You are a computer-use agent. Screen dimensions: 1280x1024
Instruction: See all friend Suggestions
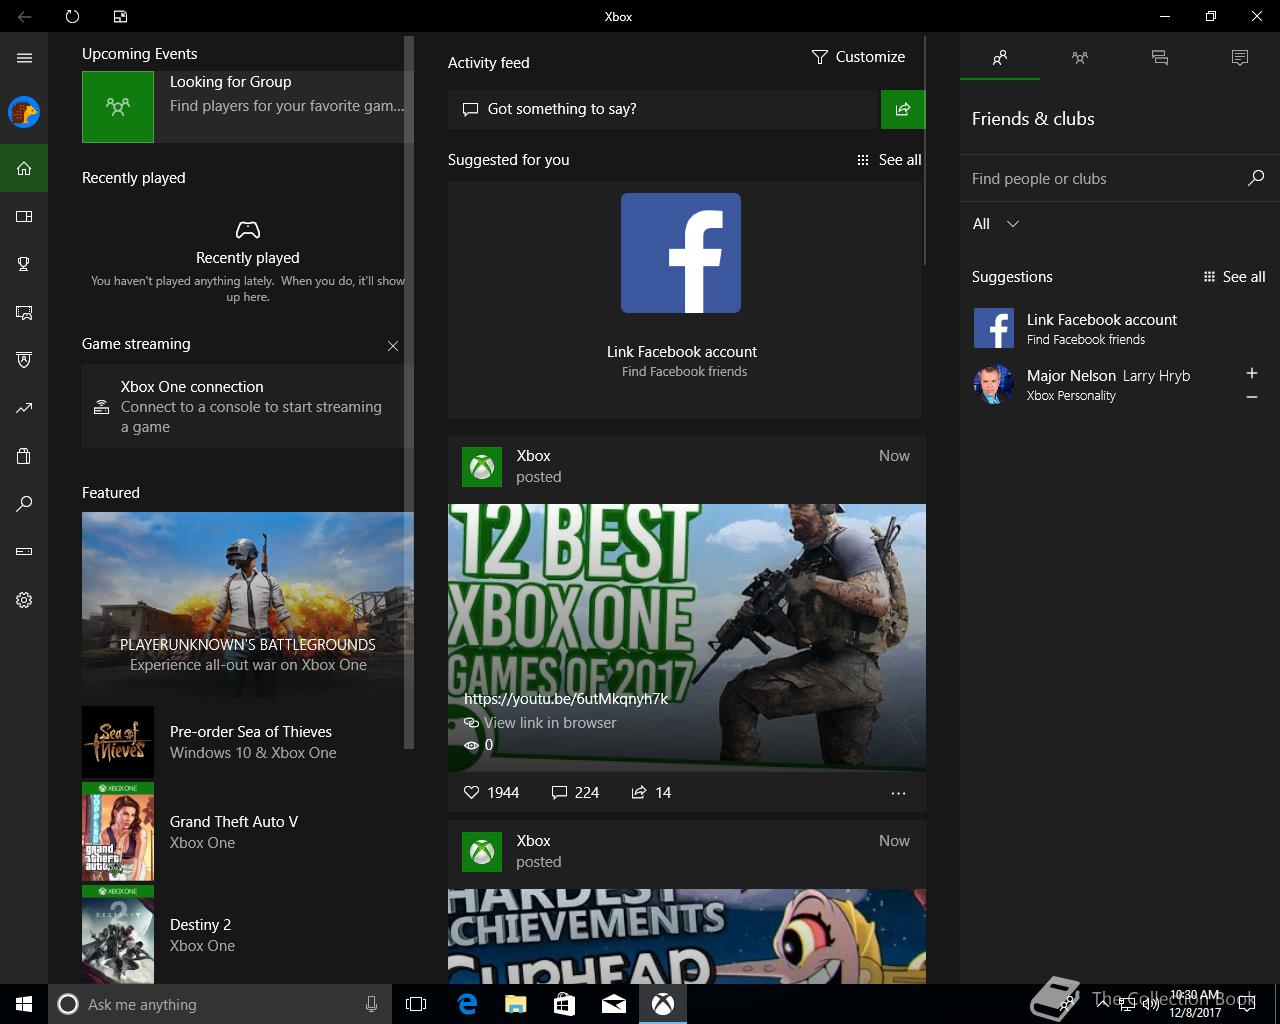click(1235, 277)
